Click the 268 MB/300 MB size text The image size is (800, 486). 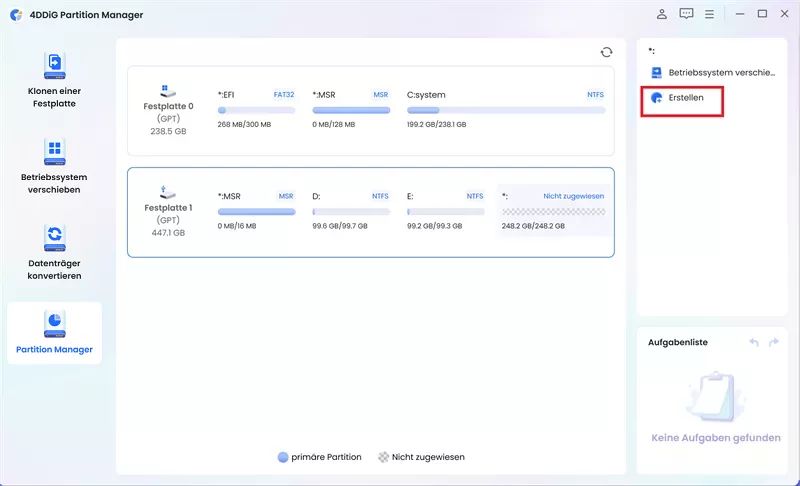pos(244,124)
